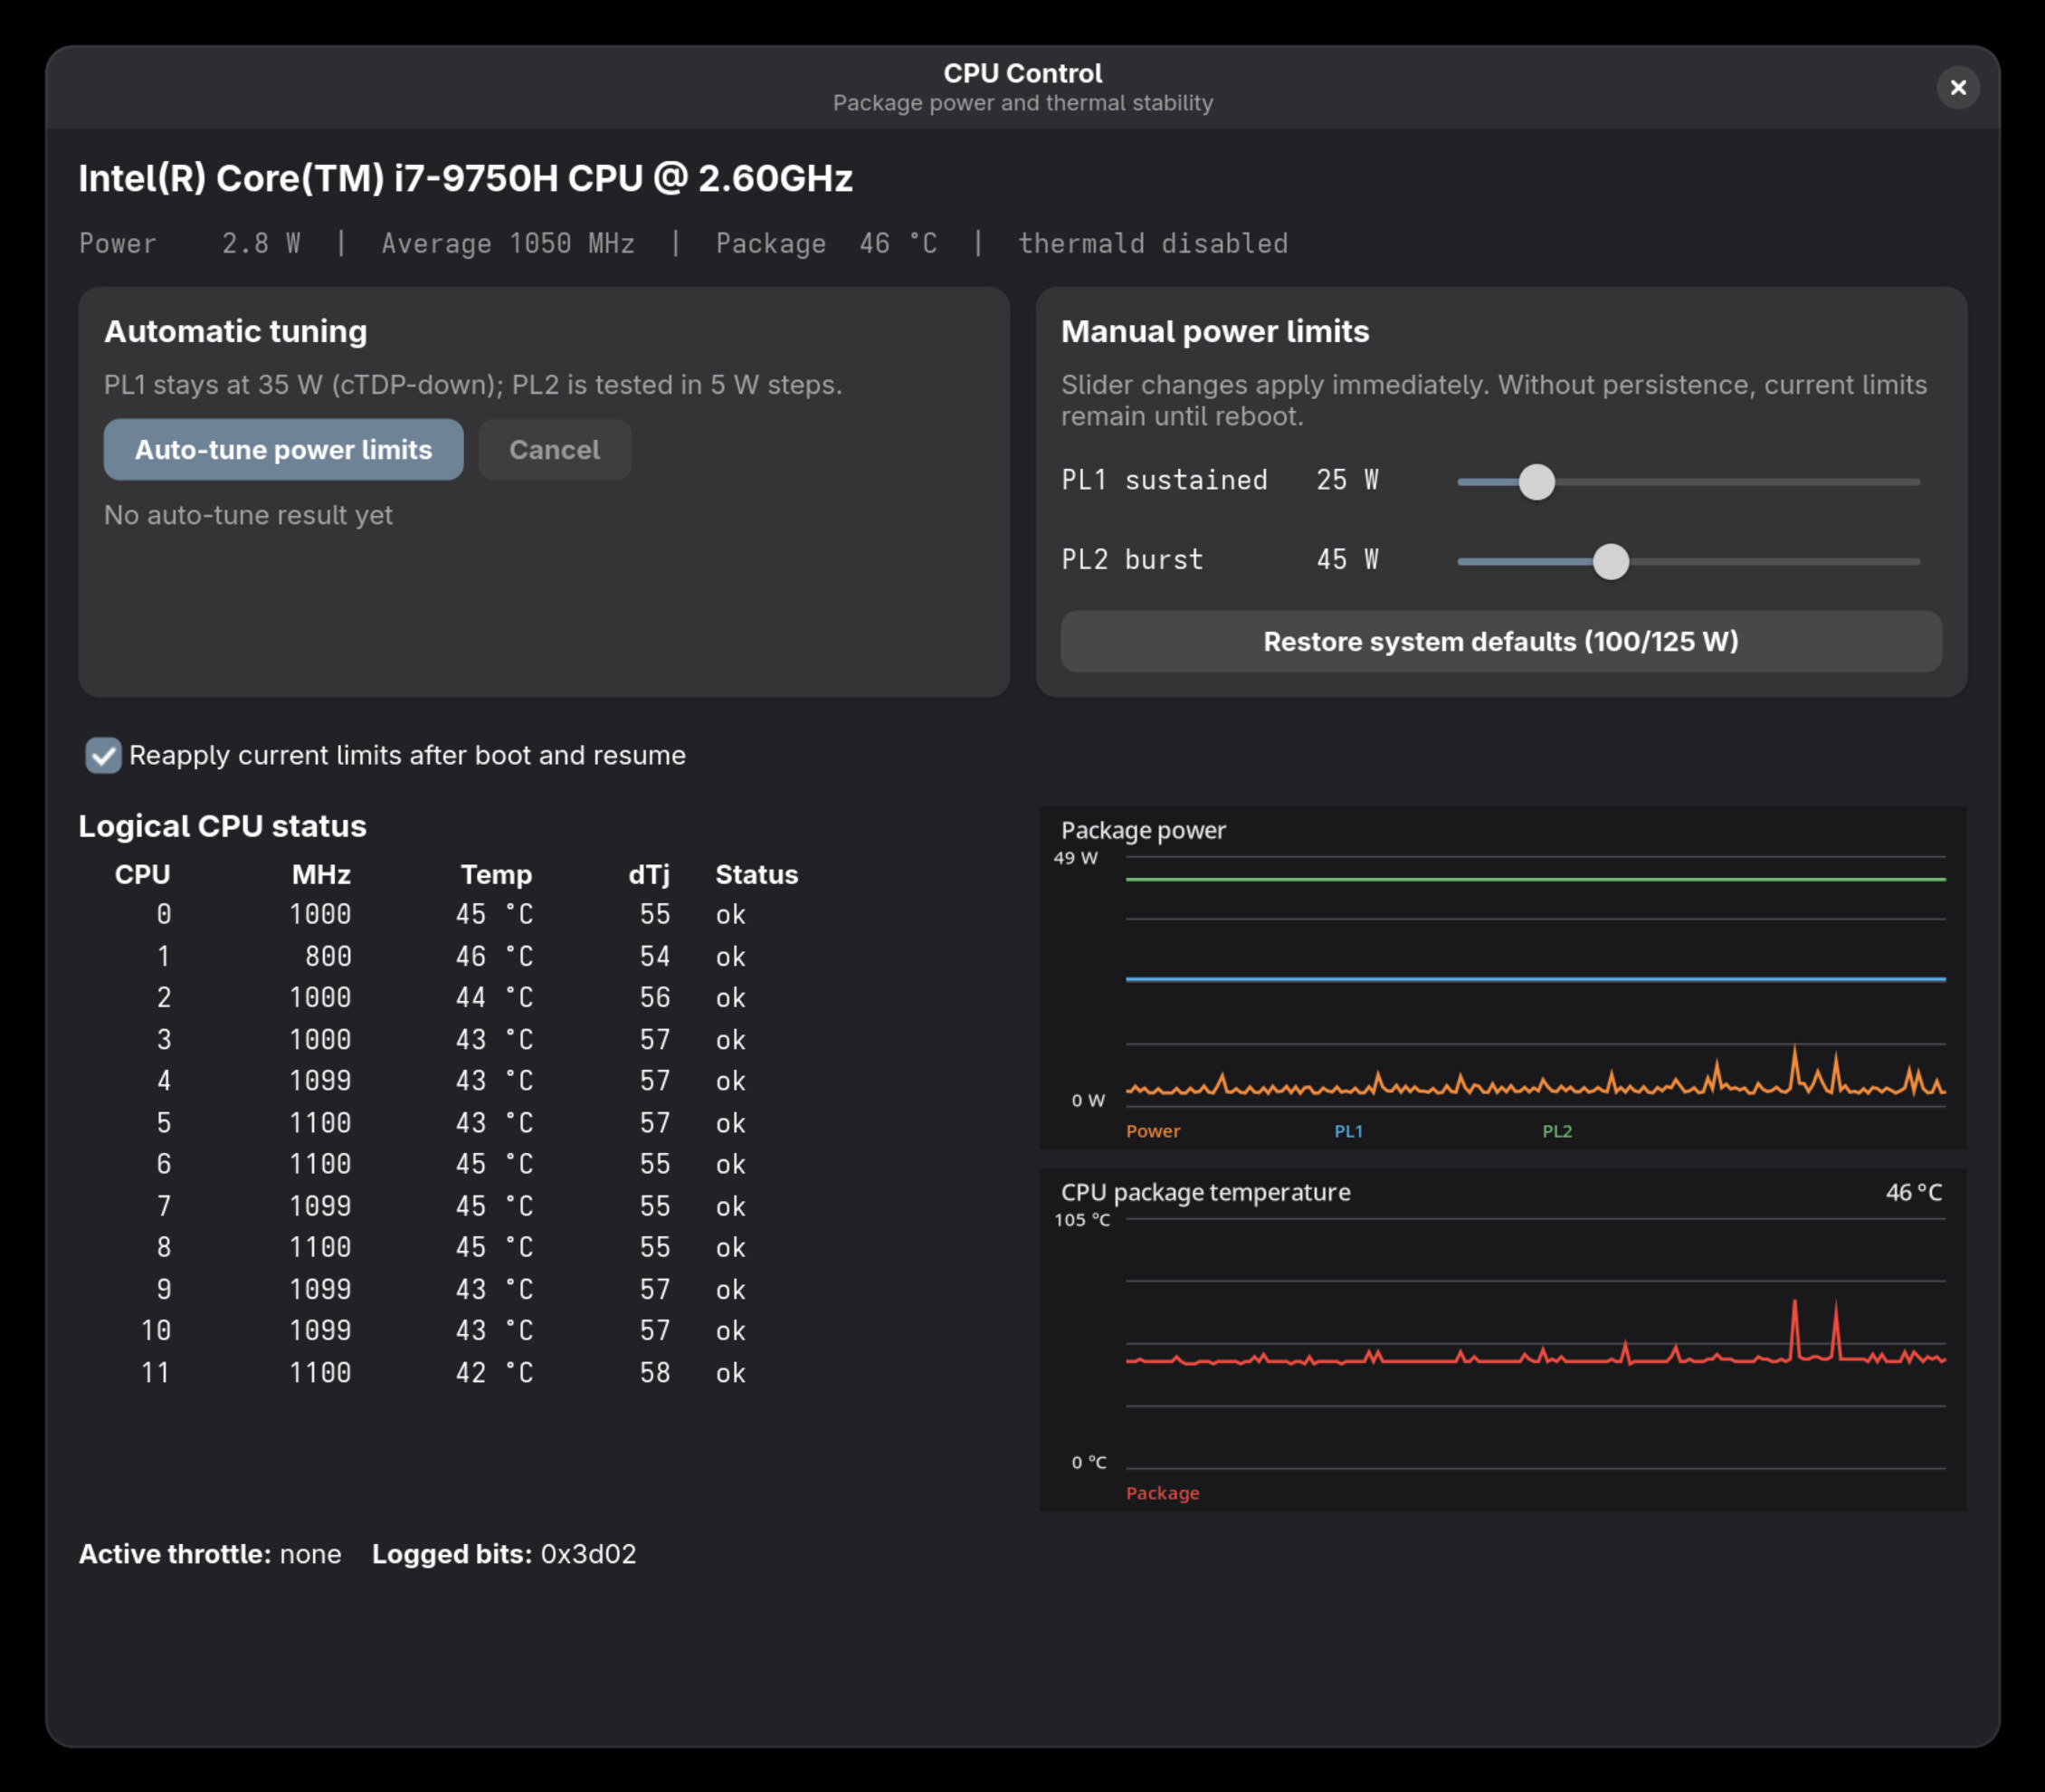
Task: Click the CPU column header
Action: pos(142,874)
